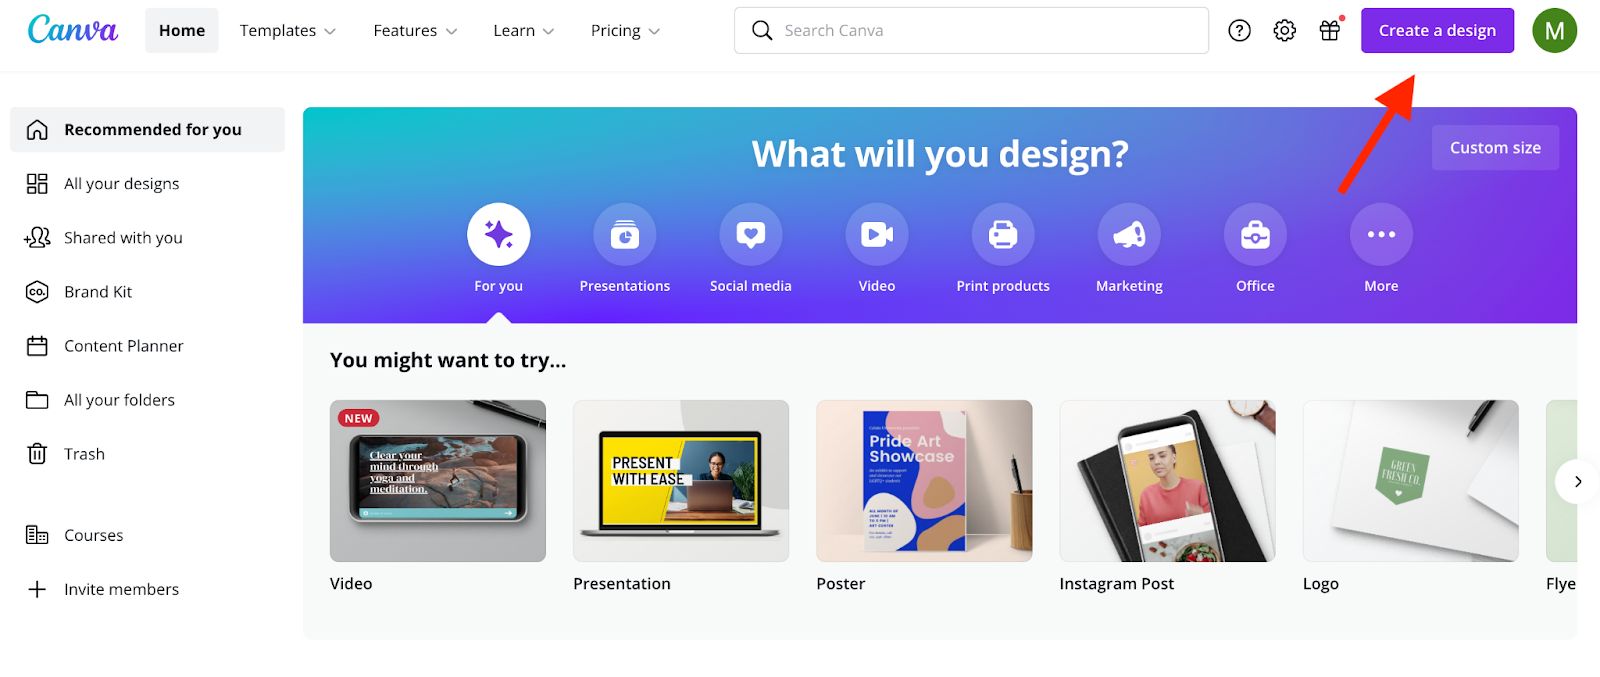Click the Custom size button
The height and width of the screenshot is (677, 1600).
coord(1495,148)
